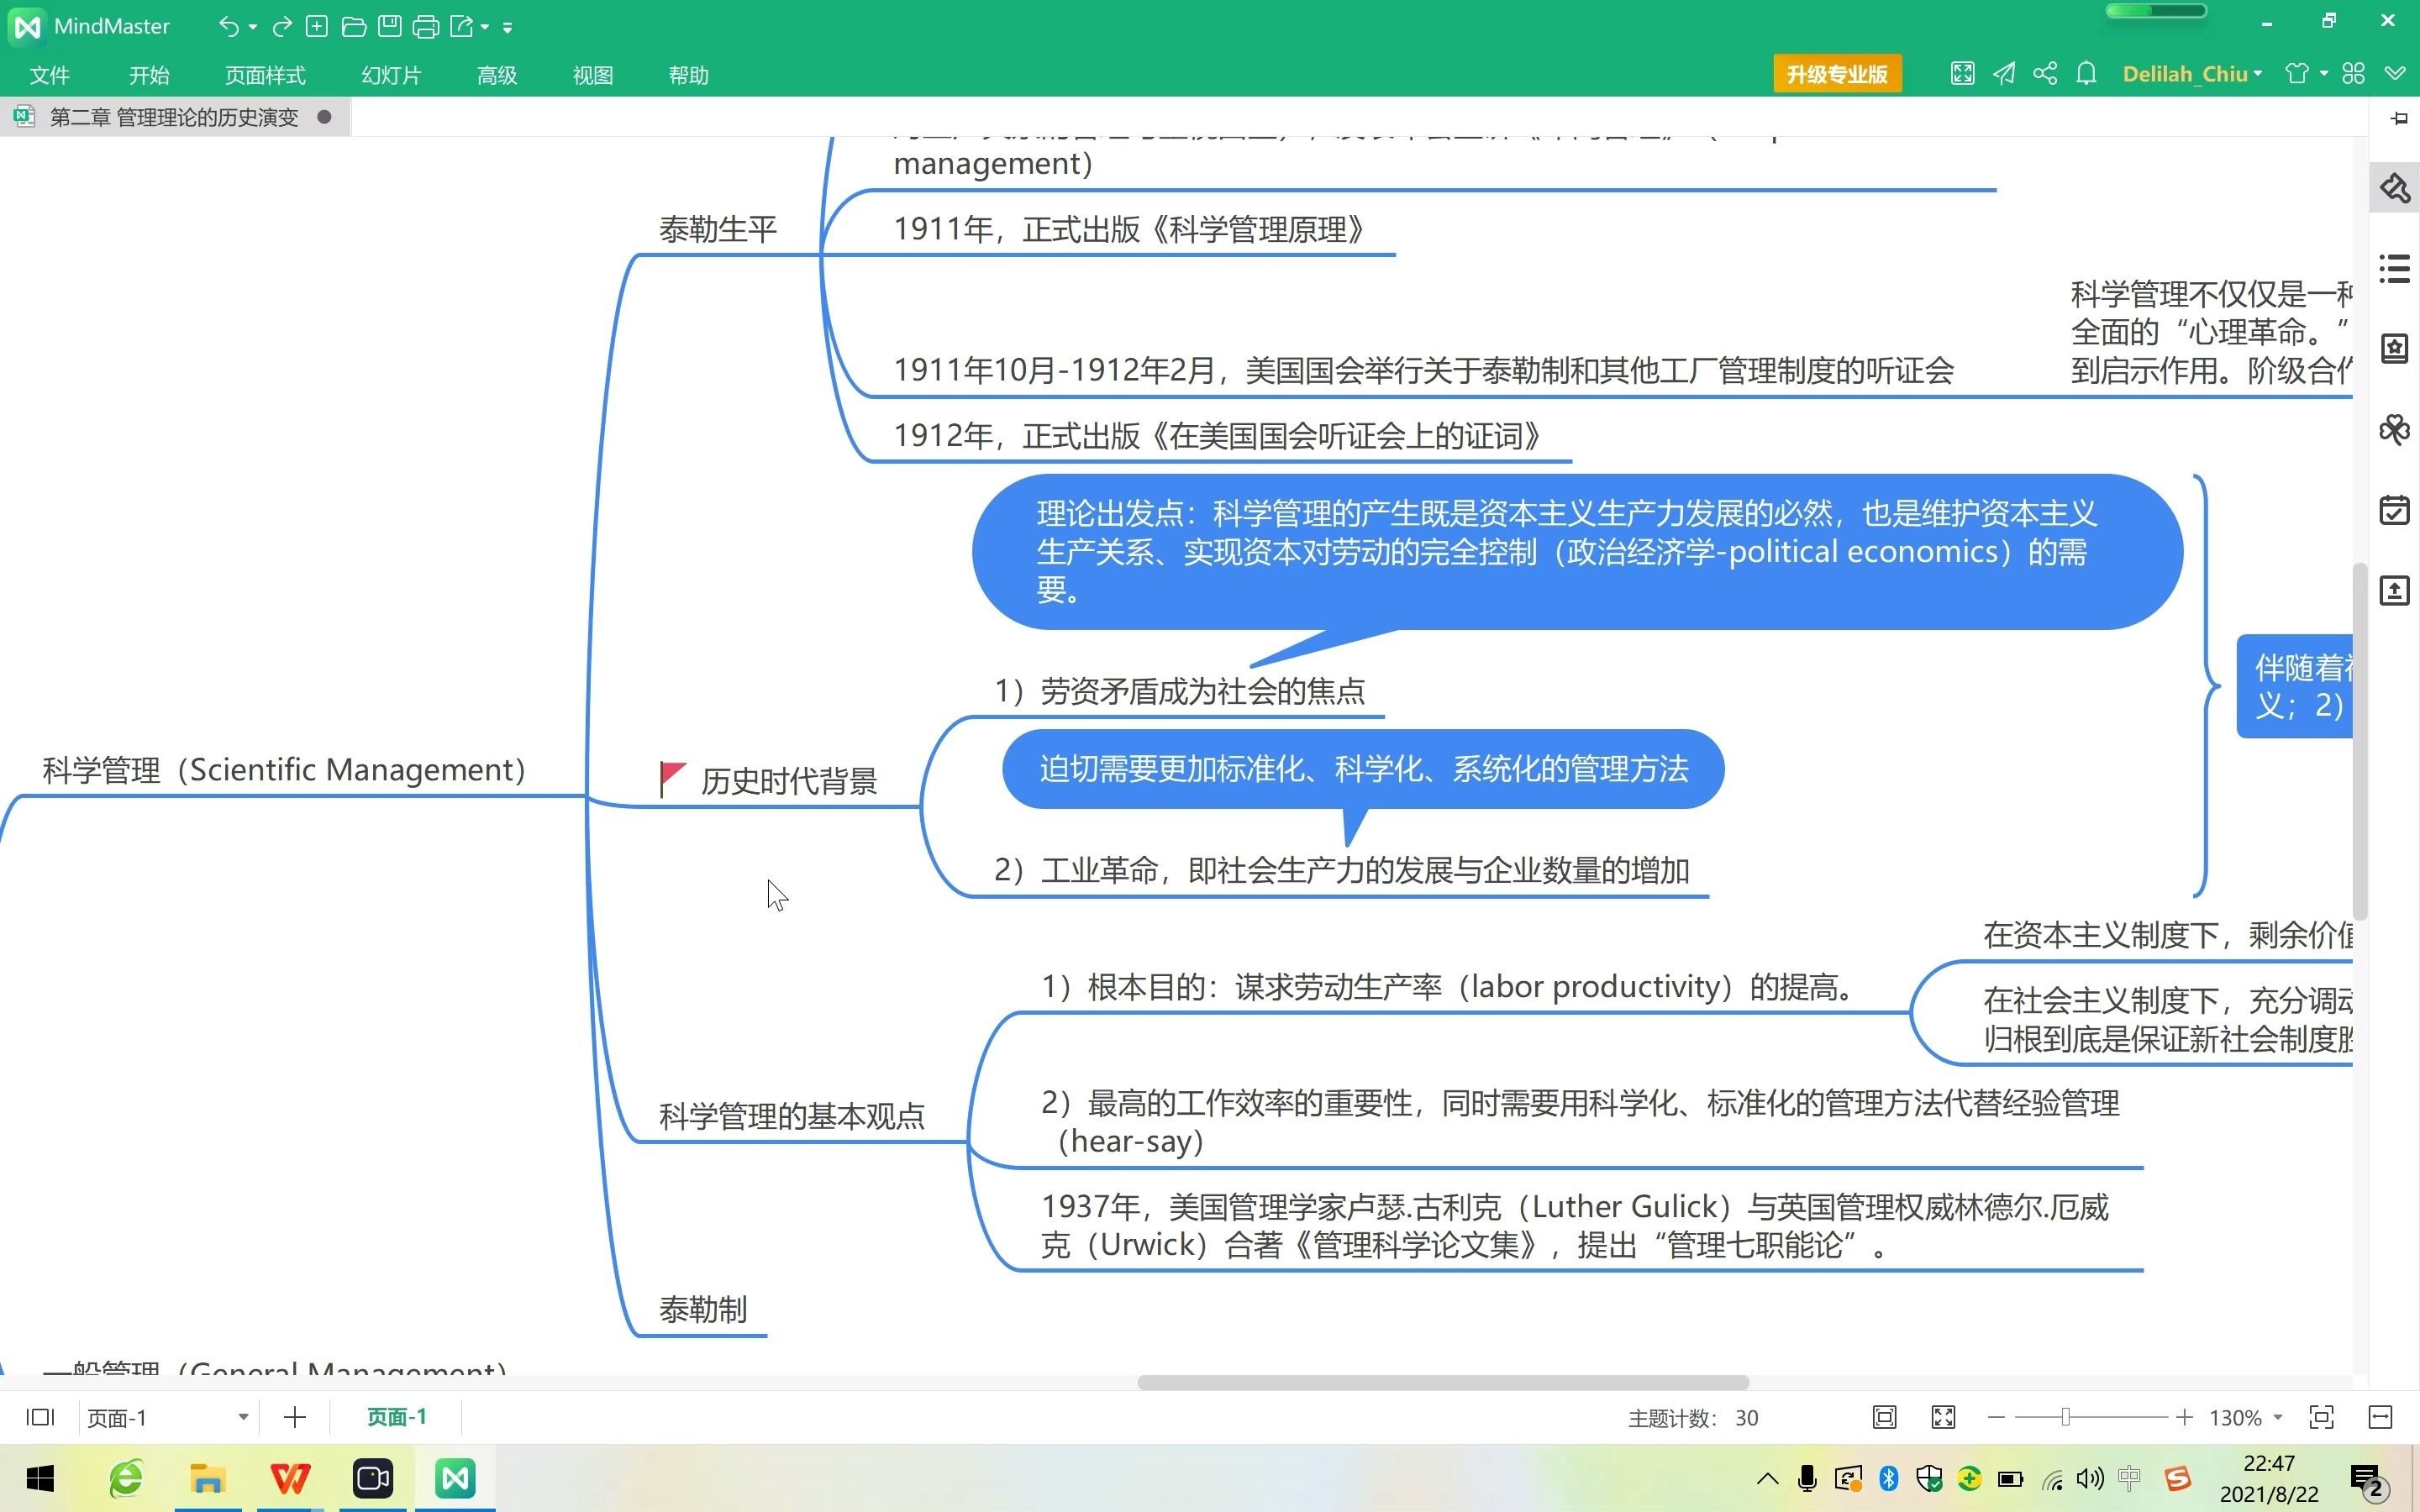Click the fullscreen presentation icon near the upgrade button
The width and height of the screenshot is (2420, 1512).
1962,74
